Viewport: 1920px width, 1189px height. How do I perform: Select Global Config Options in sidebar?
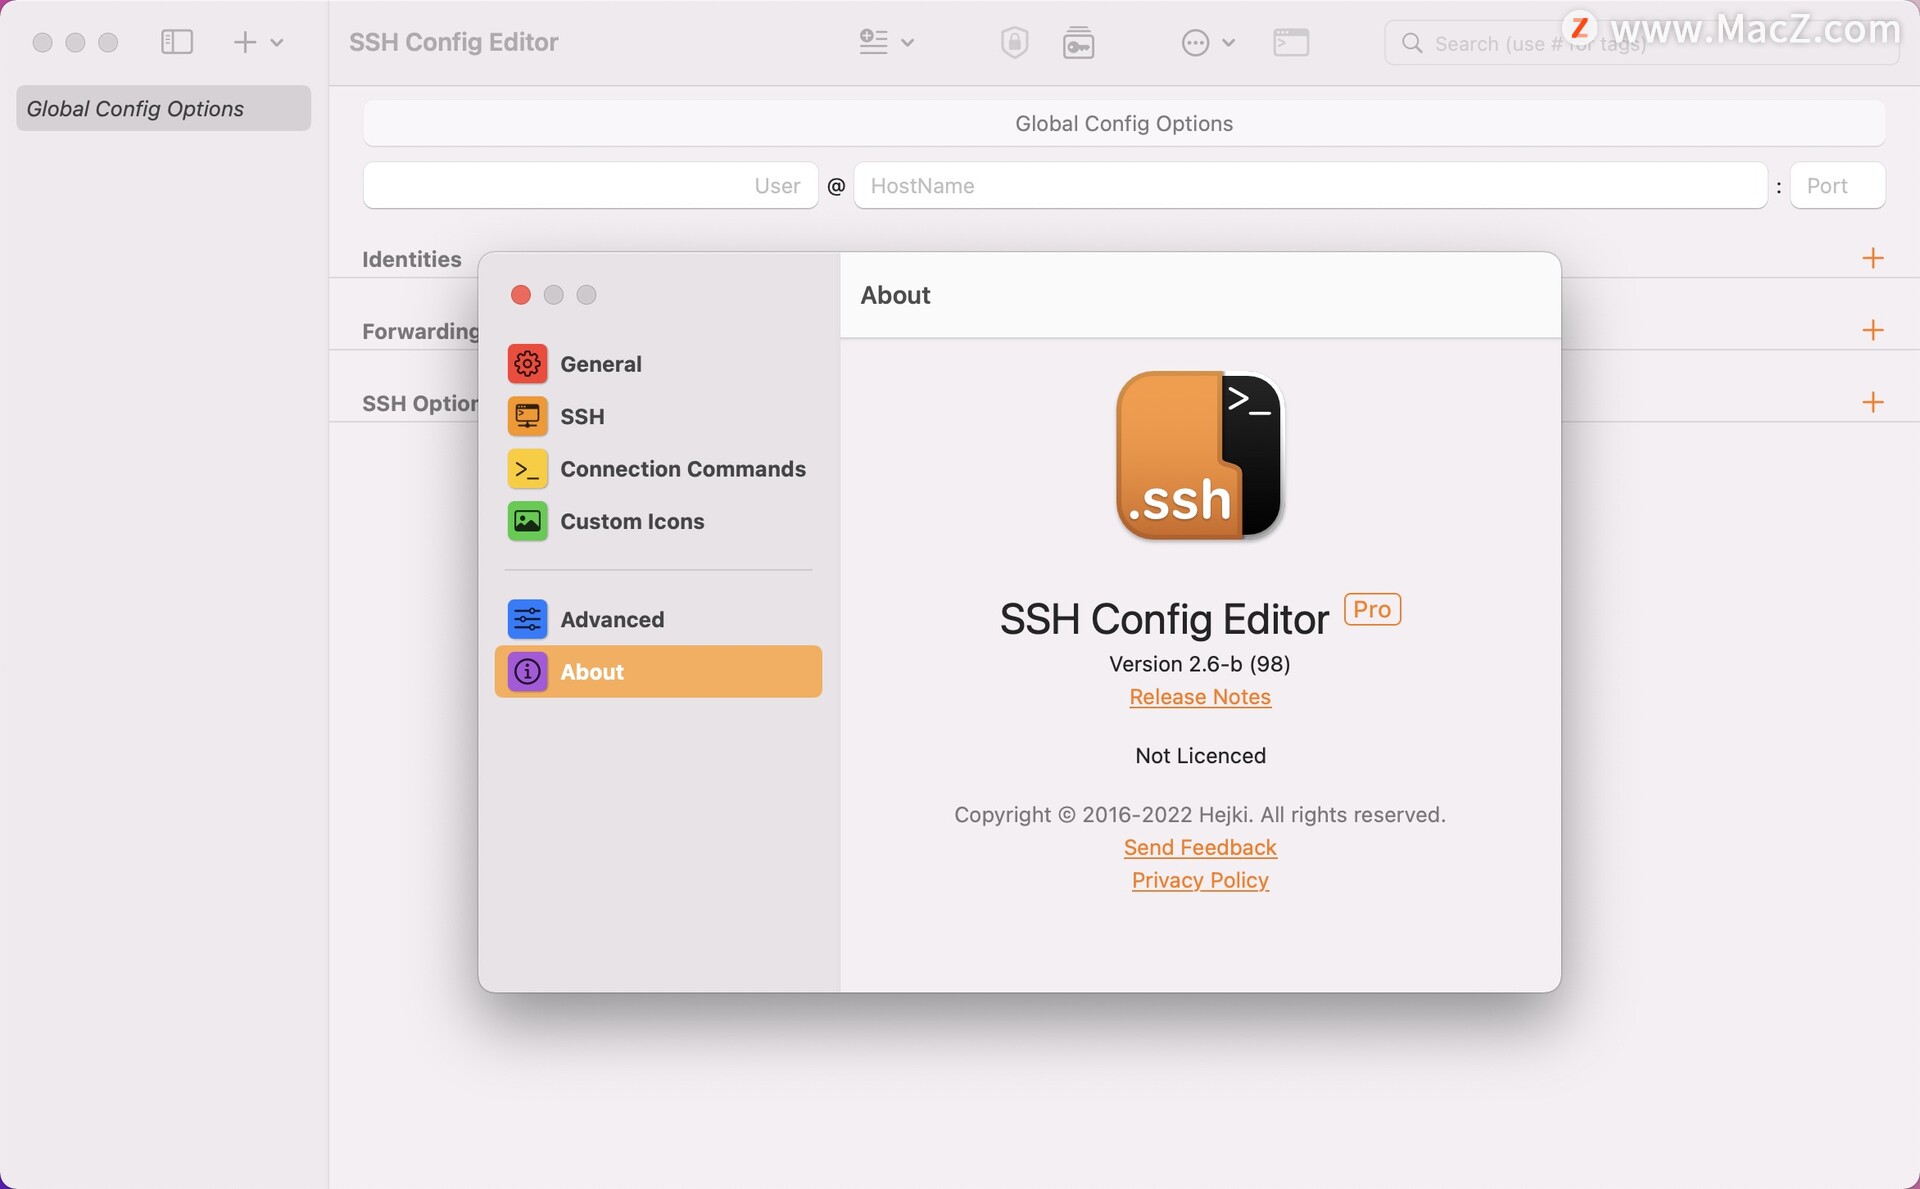pyautogui.click(x=163, y=108)
